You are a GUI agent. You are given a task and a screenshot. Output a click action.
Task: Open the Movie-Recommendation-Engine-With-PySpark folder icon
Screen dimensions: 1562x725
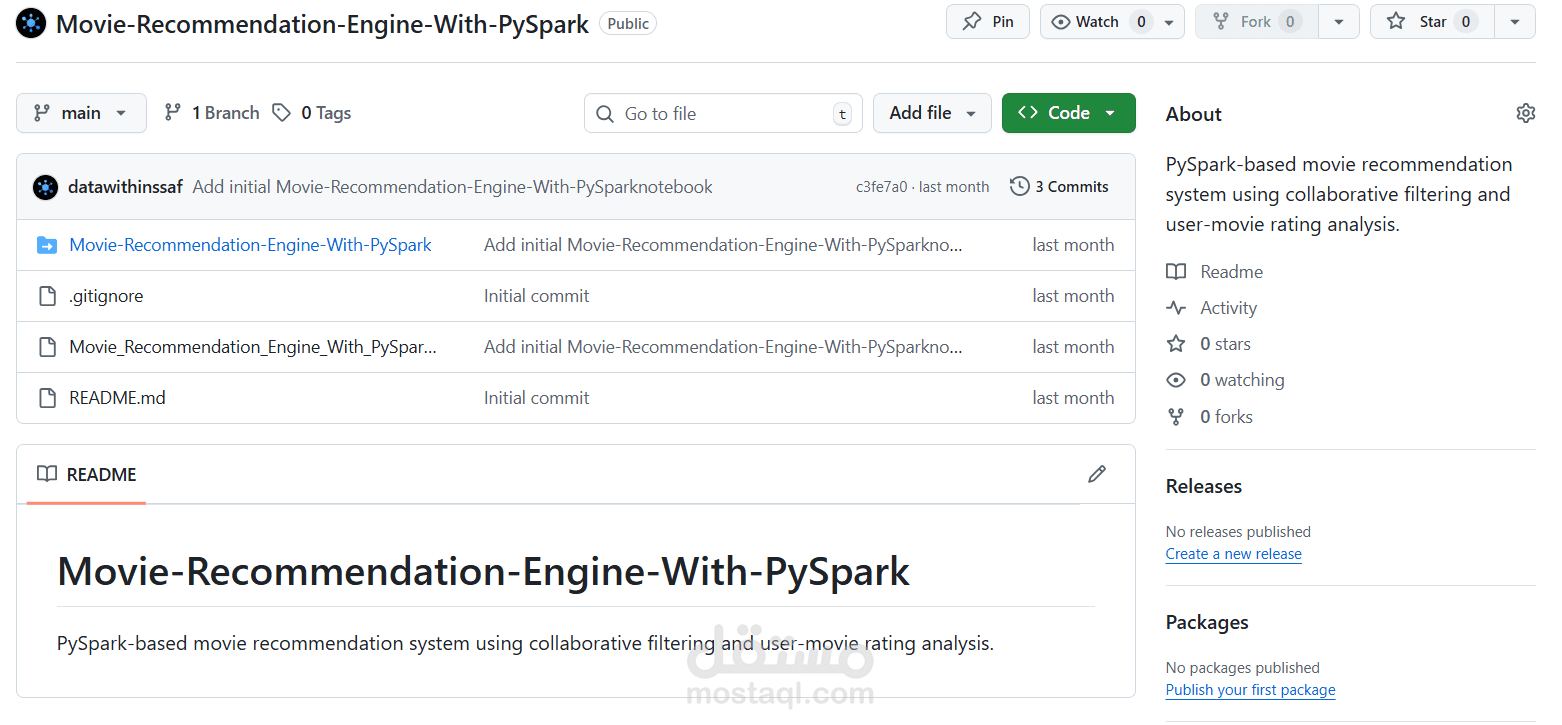46,245
